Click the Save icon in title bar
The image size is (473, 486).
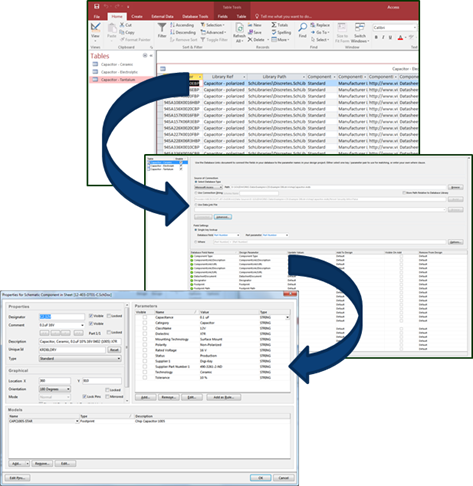tap(97, 7)
